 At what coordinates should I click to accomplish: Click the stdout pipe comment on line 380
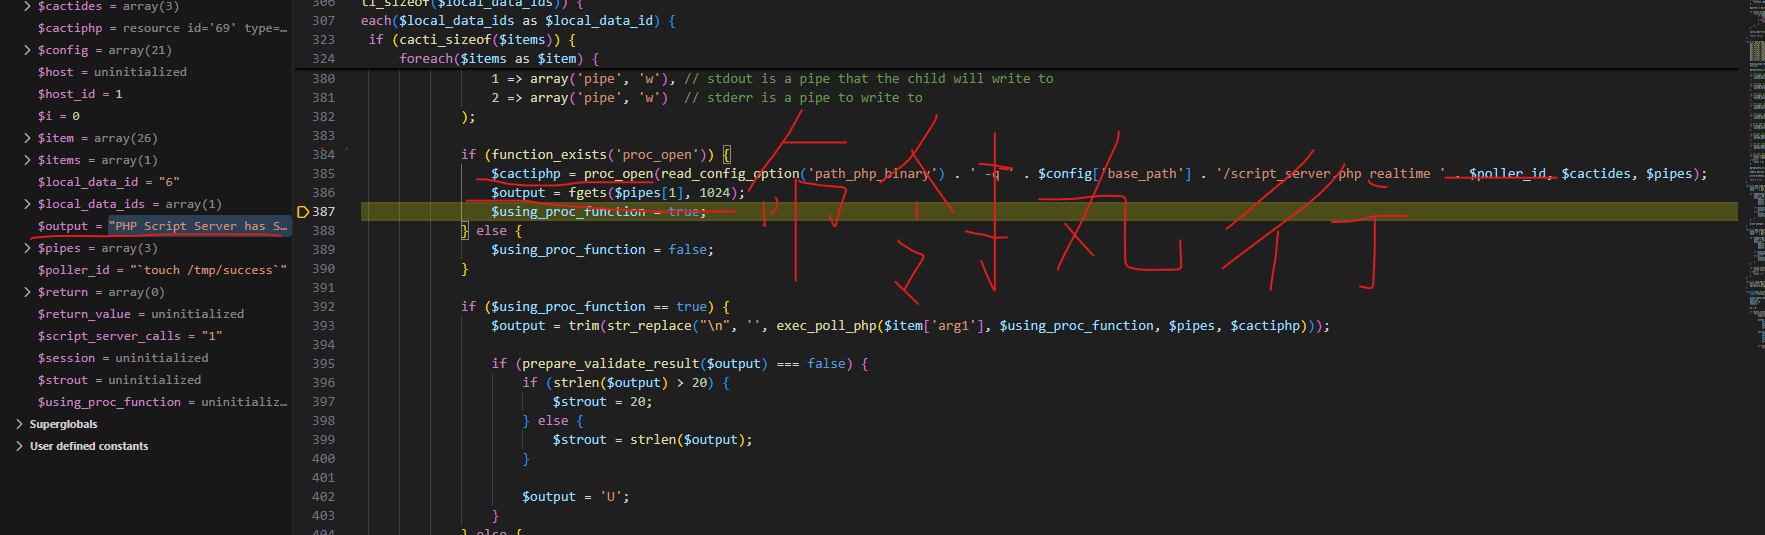point(868,79)
